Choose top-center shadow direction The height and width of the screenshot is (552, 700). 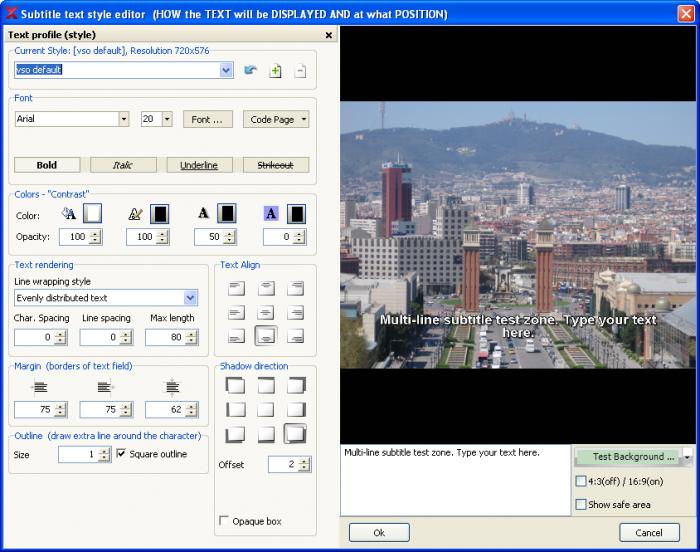pos(266,385)
